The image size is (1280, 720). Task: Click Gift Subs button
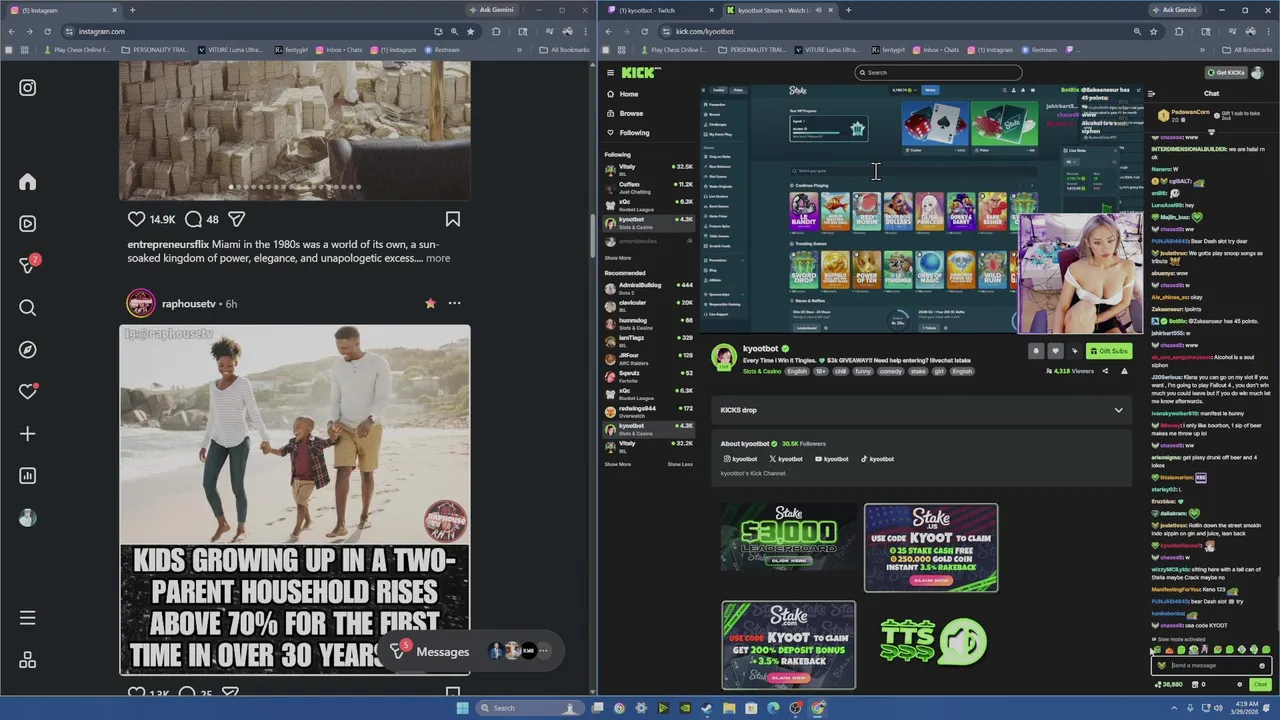(1109, 351)
